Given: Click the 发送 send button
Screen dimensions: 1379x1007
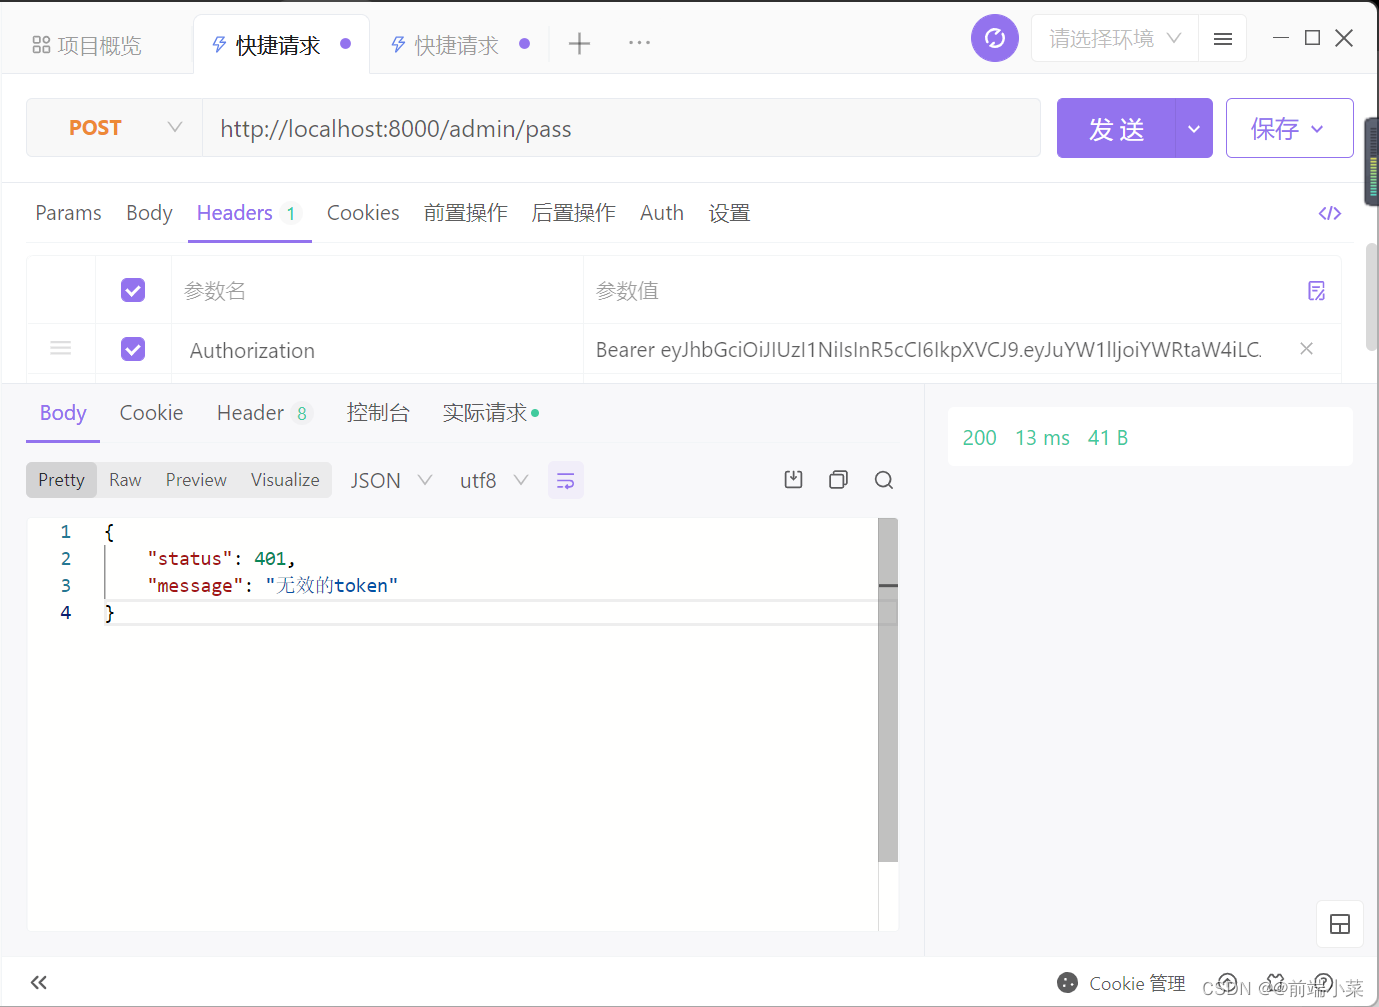Looking at the screenshot, I should 1113,128.
